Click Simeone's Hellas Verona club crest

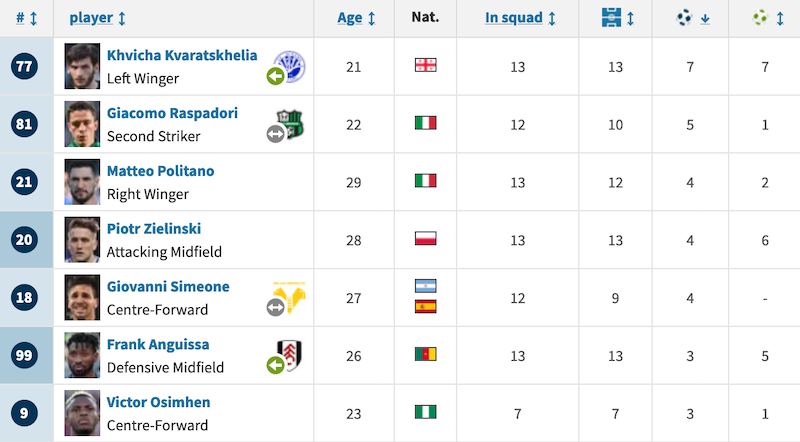click(290, 296)
